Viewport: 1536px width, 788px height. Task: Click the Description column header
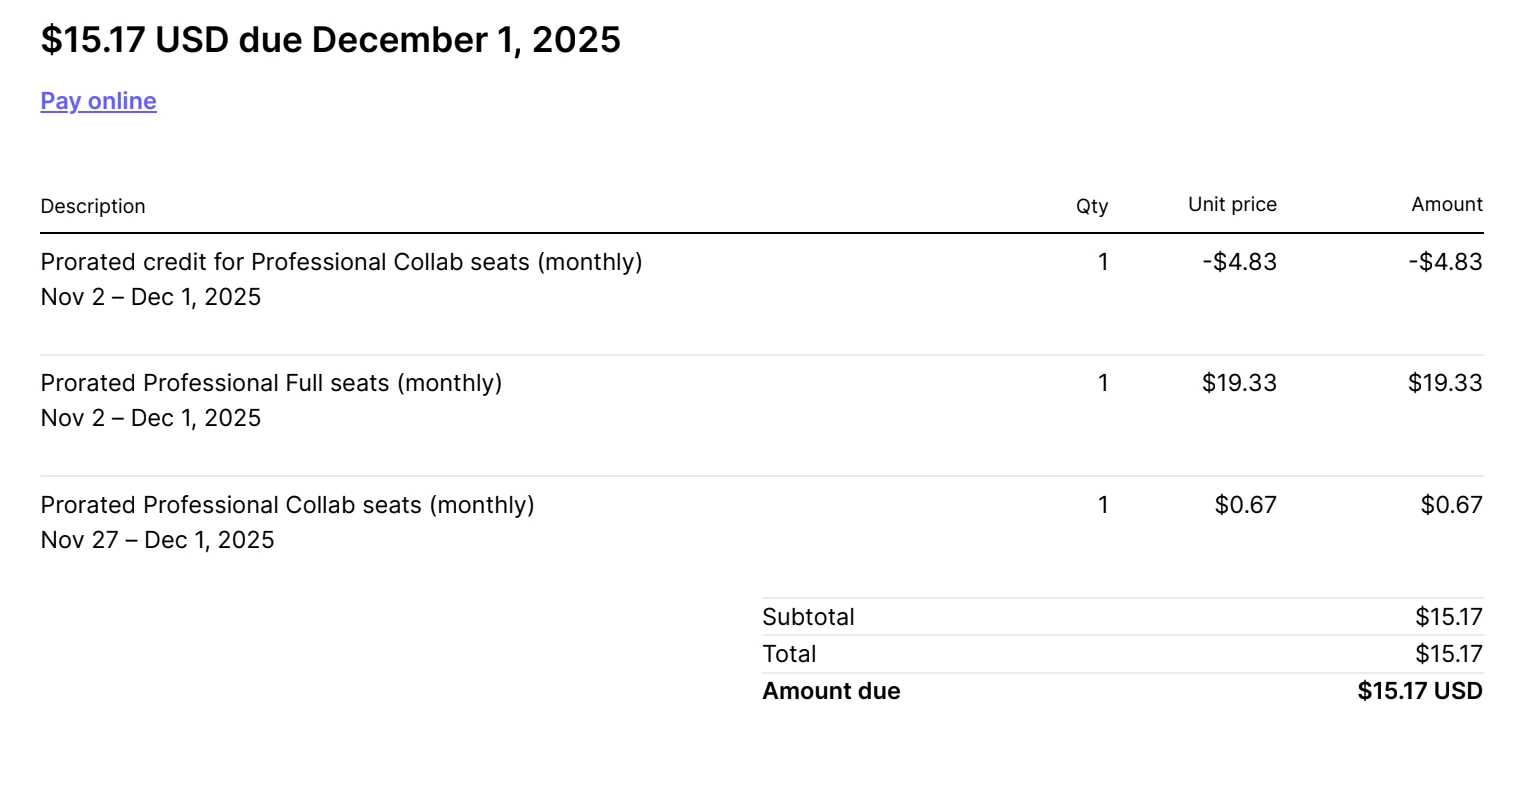click(93, 206)
